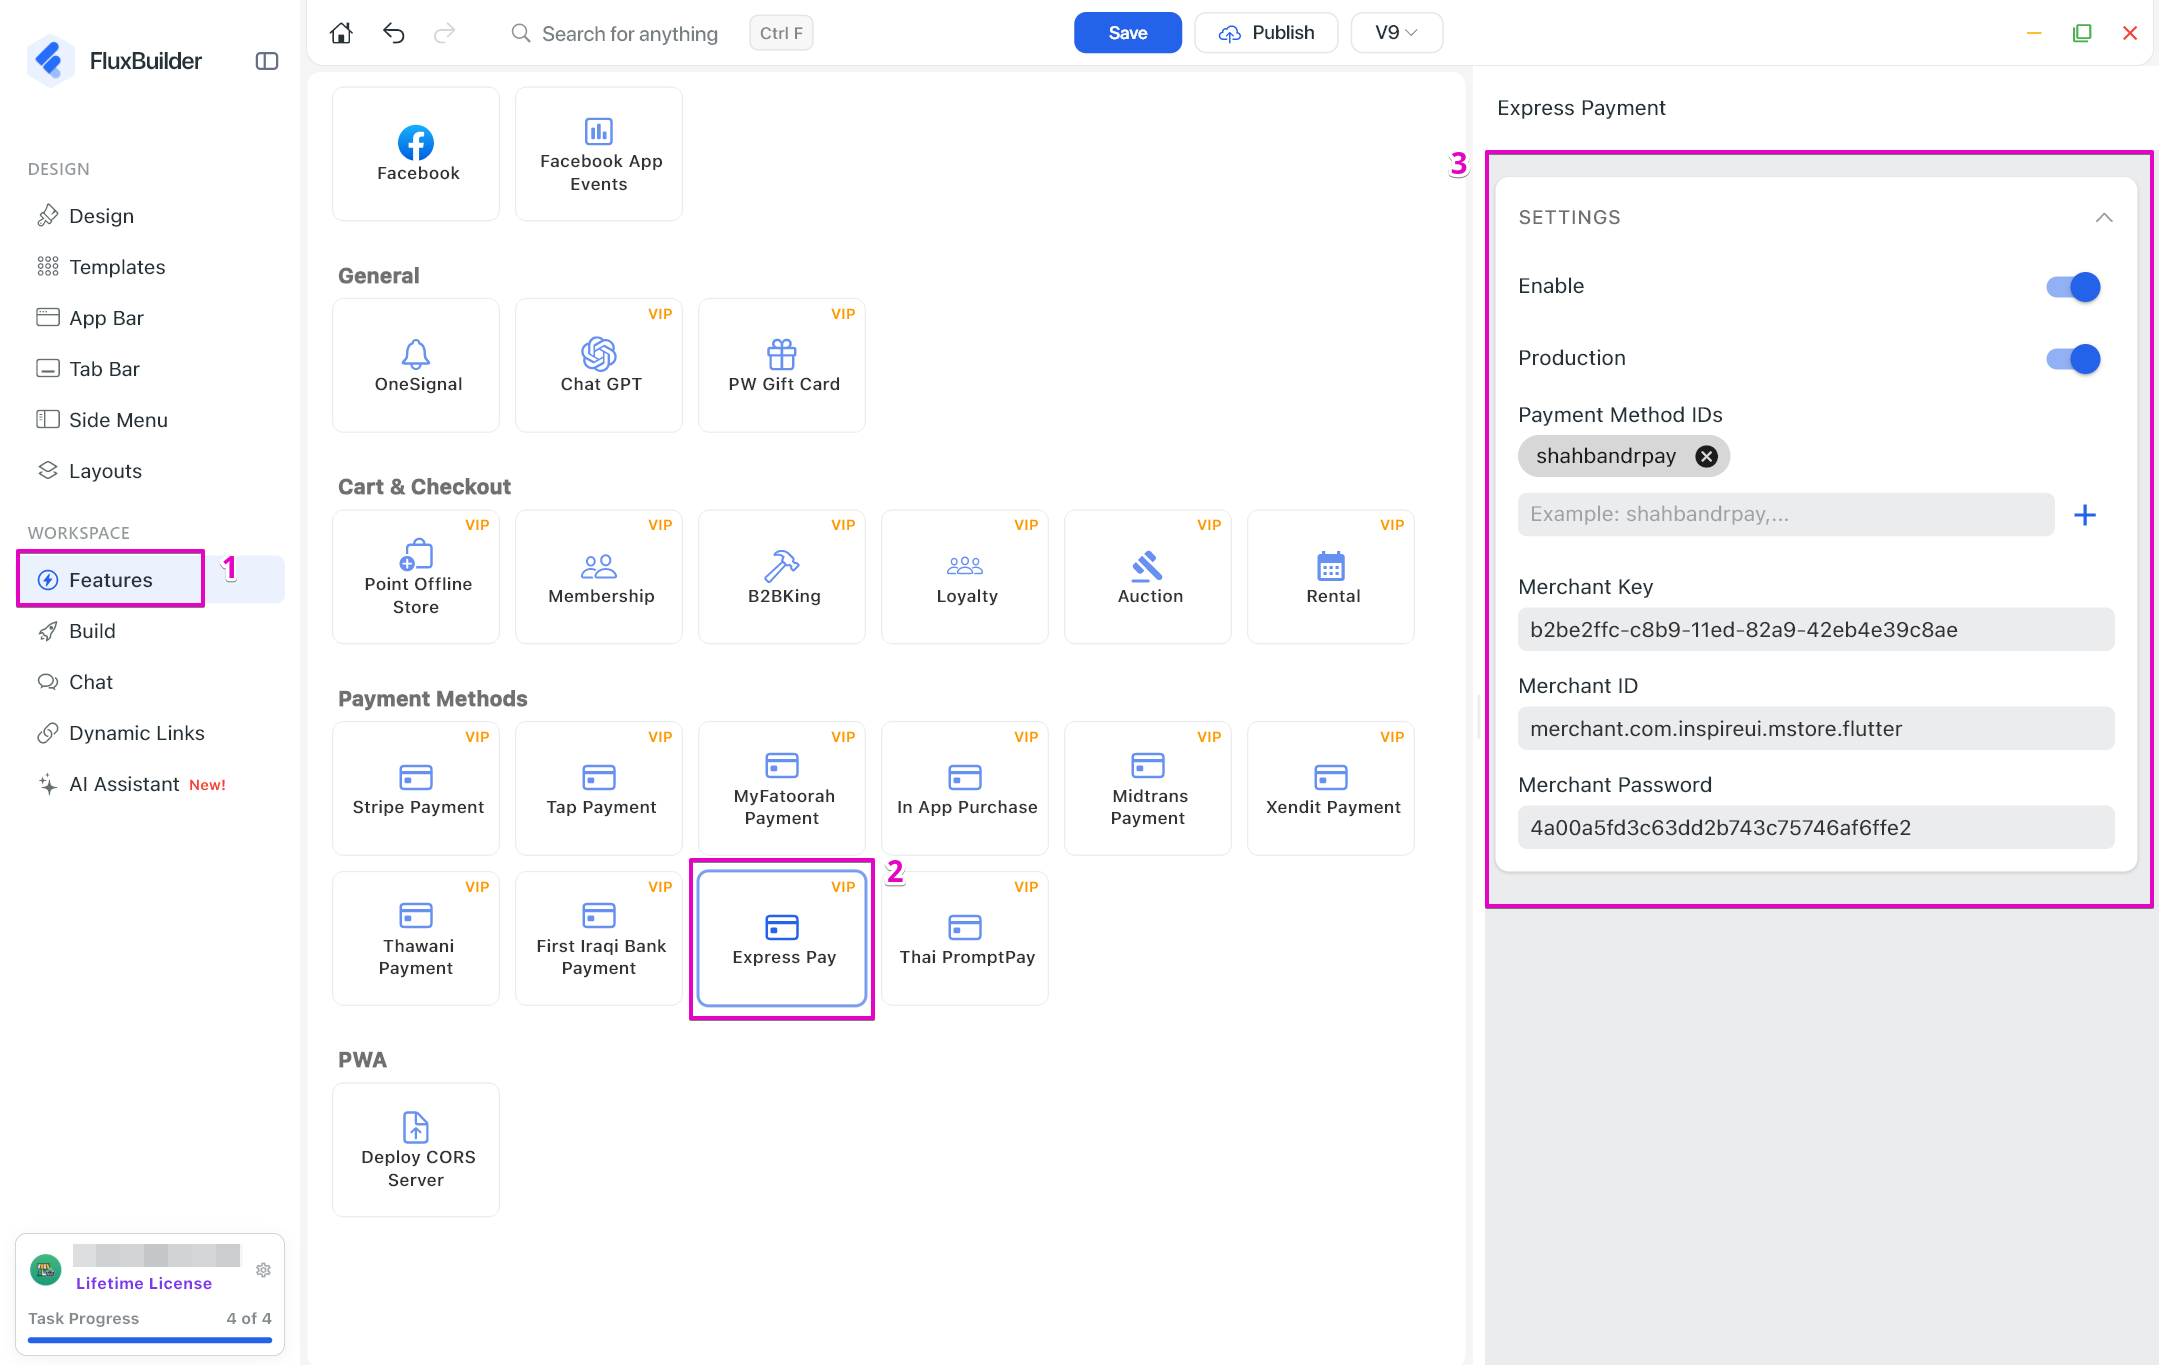Viewport: 2159px width, 1365px height.
Task: Open the Thai PromptPay card
Action: click(965, 938)
